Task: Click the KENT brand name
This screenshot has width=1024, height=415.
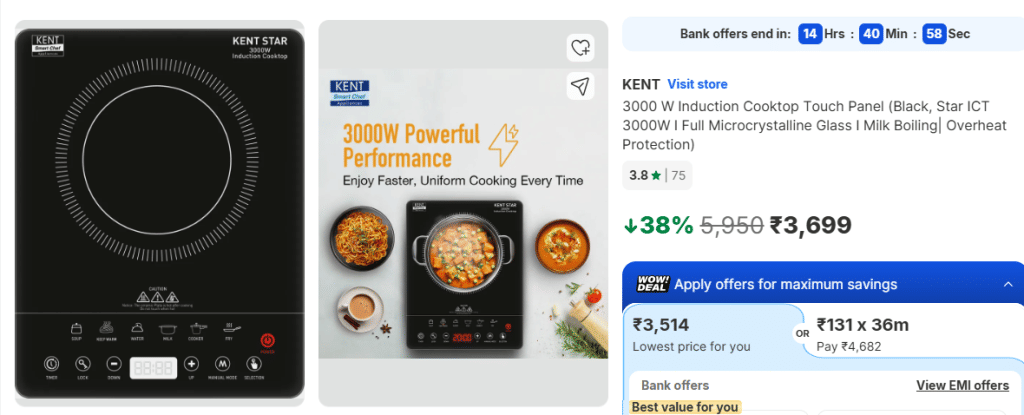Action: (640, 84)
